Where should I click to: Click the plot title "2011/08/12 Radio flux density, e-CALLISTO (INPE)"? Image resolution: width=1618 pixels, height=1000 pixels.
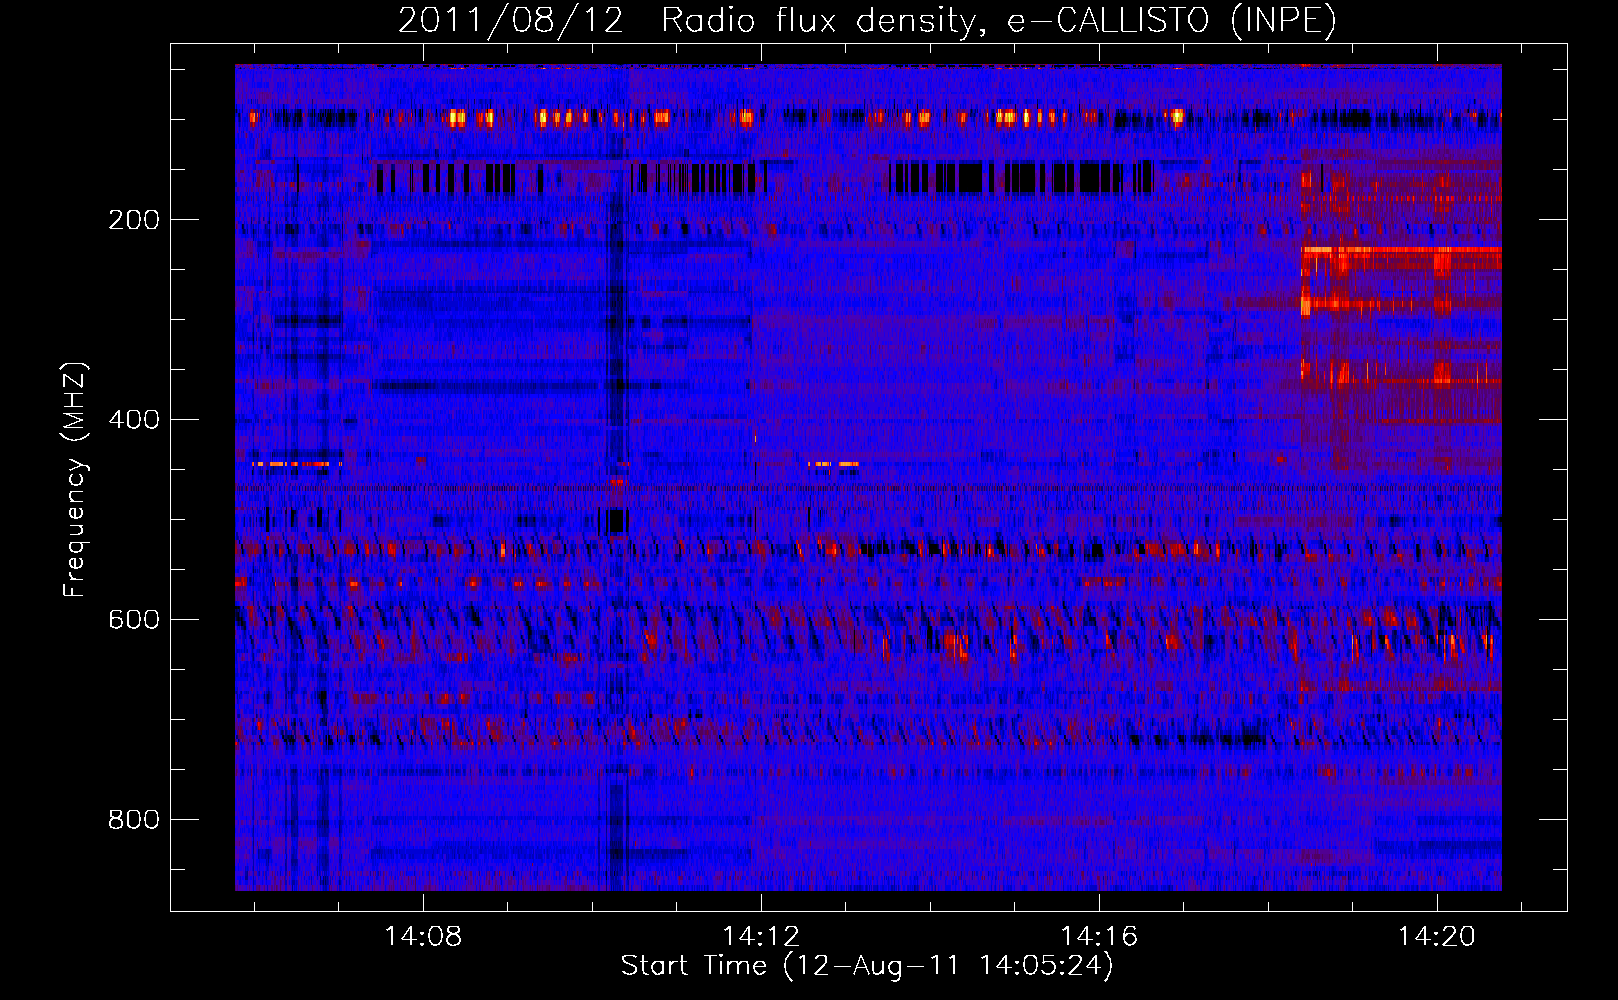[867, 20]
